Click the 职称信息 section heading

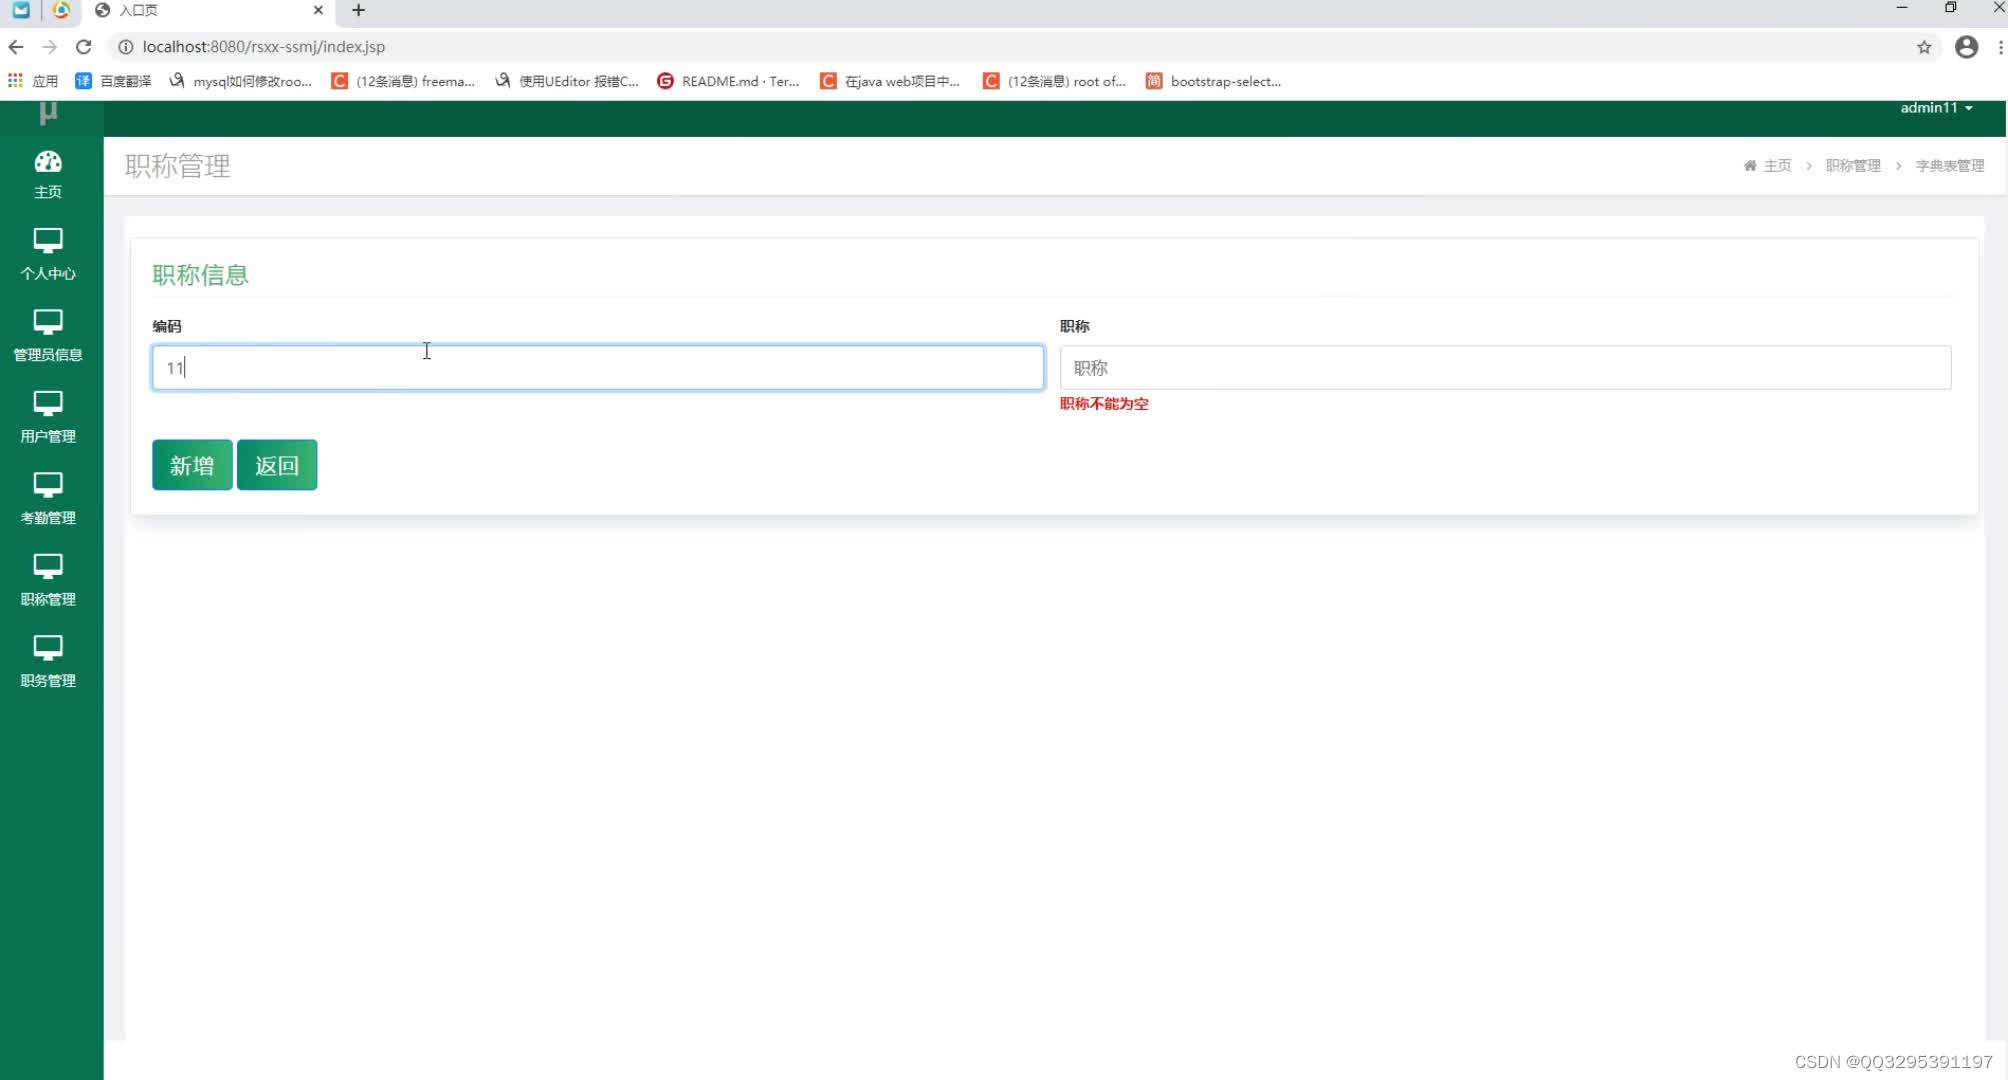(x=200, y=275)
